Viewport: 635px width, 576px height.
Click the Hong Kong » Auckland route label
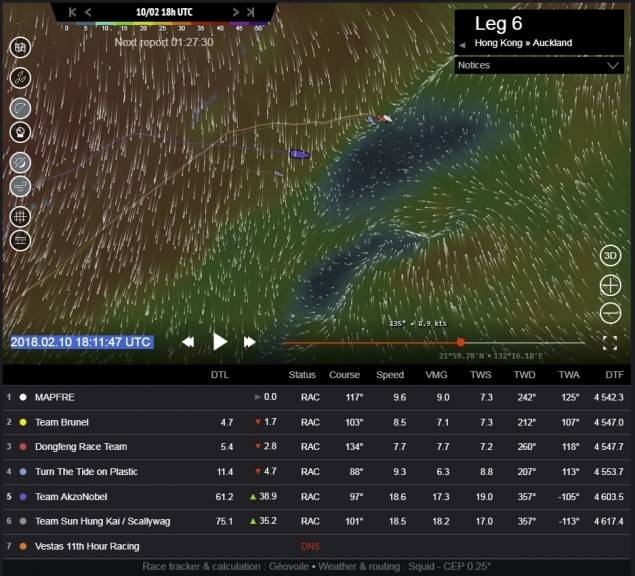click(x=523, y=43)
